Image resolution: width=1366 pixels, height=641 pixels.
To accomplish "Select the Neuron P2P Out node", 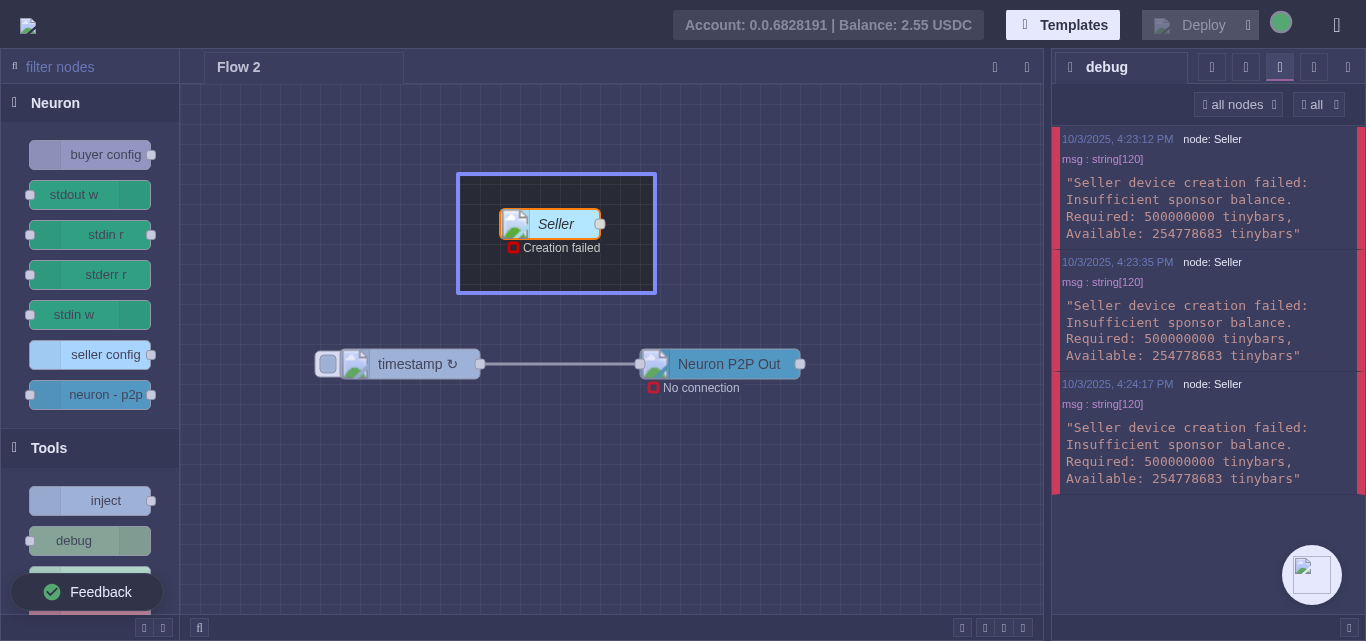I will click(728, 364).
